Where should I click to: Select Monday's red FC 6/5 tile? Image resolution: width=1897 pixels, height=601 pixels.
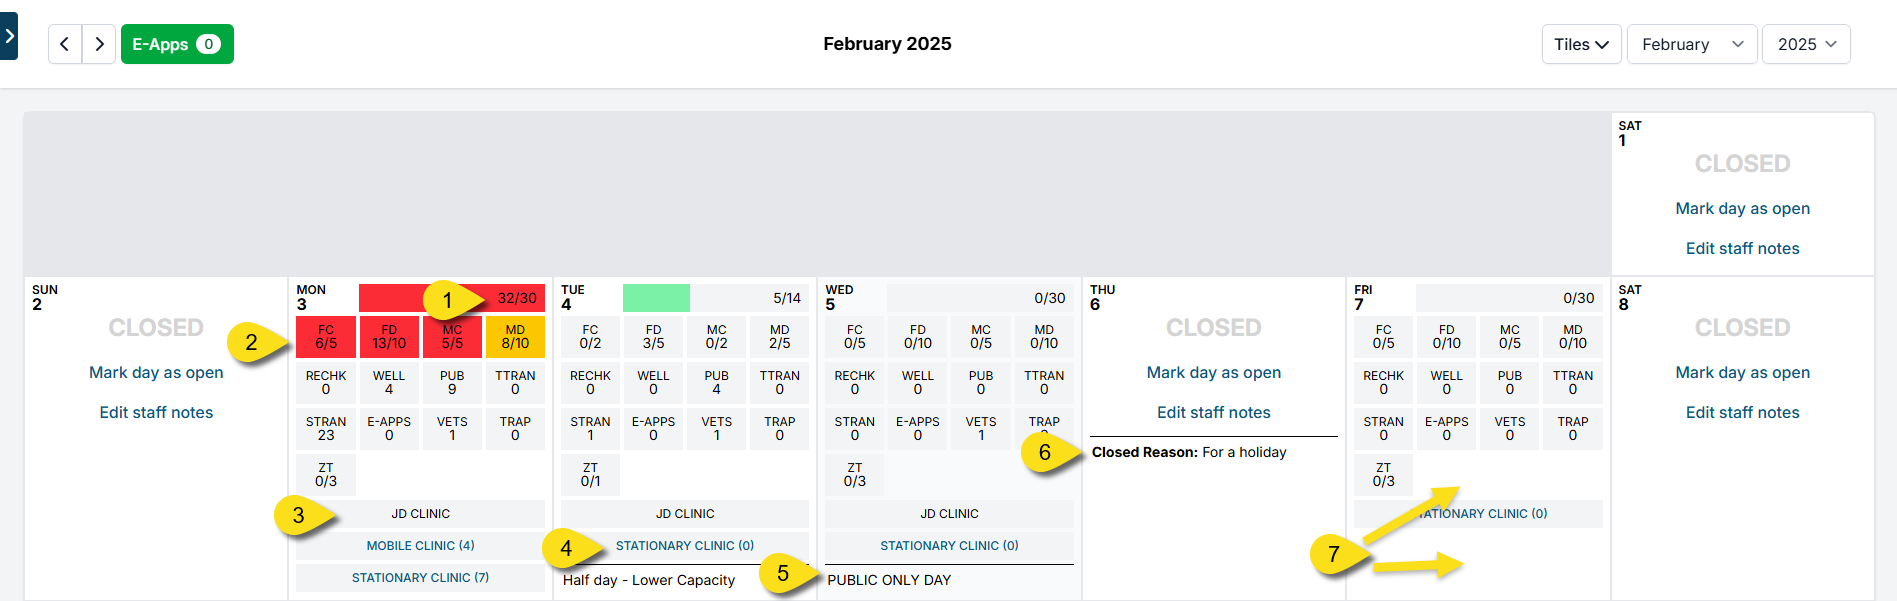click(326, 336)
